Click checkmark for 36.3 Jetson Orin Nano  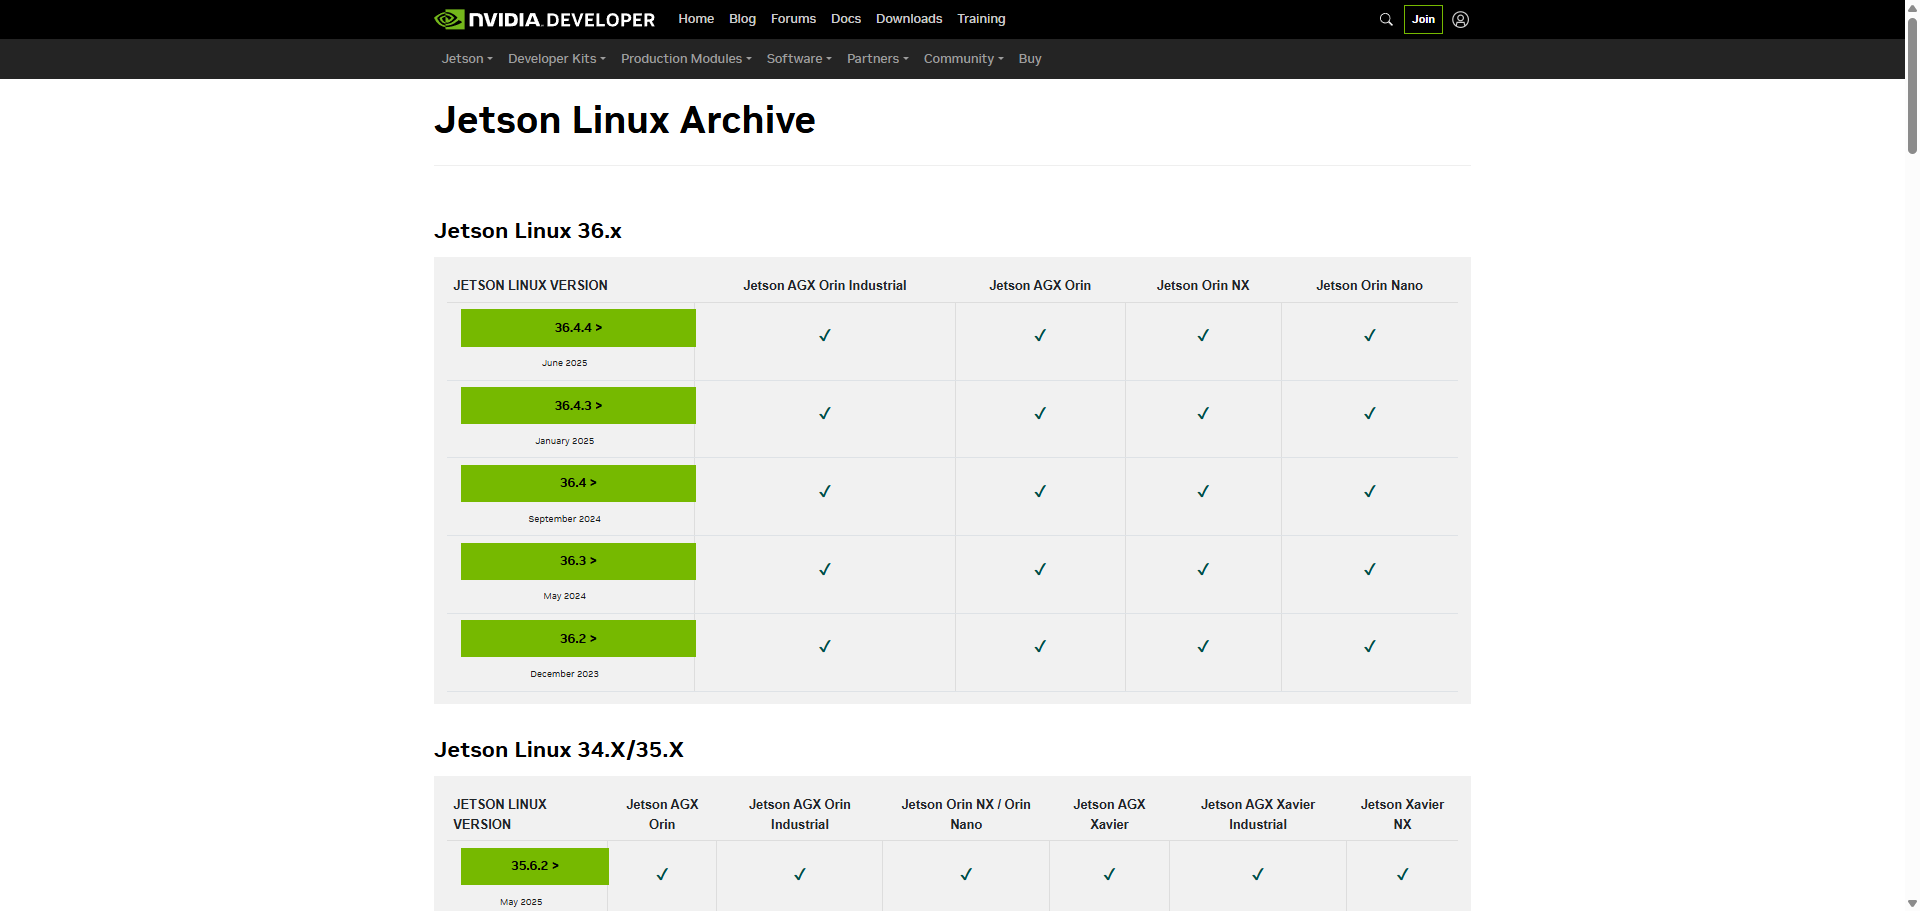[x=1370, y=569]
